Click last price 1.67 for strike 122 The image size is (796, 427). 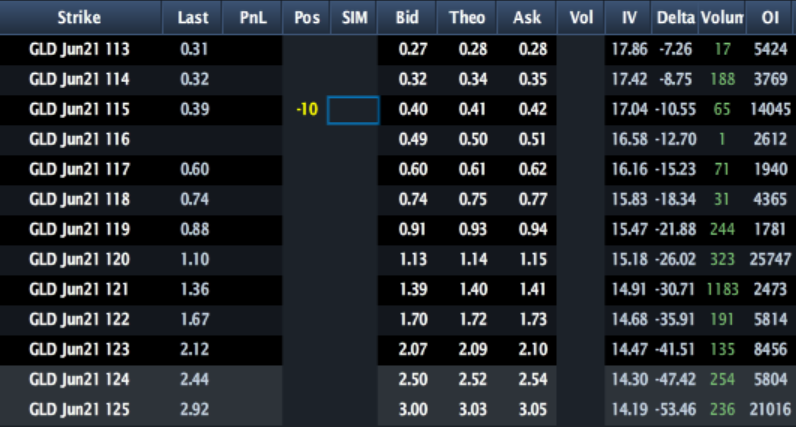tap(194, 319)
